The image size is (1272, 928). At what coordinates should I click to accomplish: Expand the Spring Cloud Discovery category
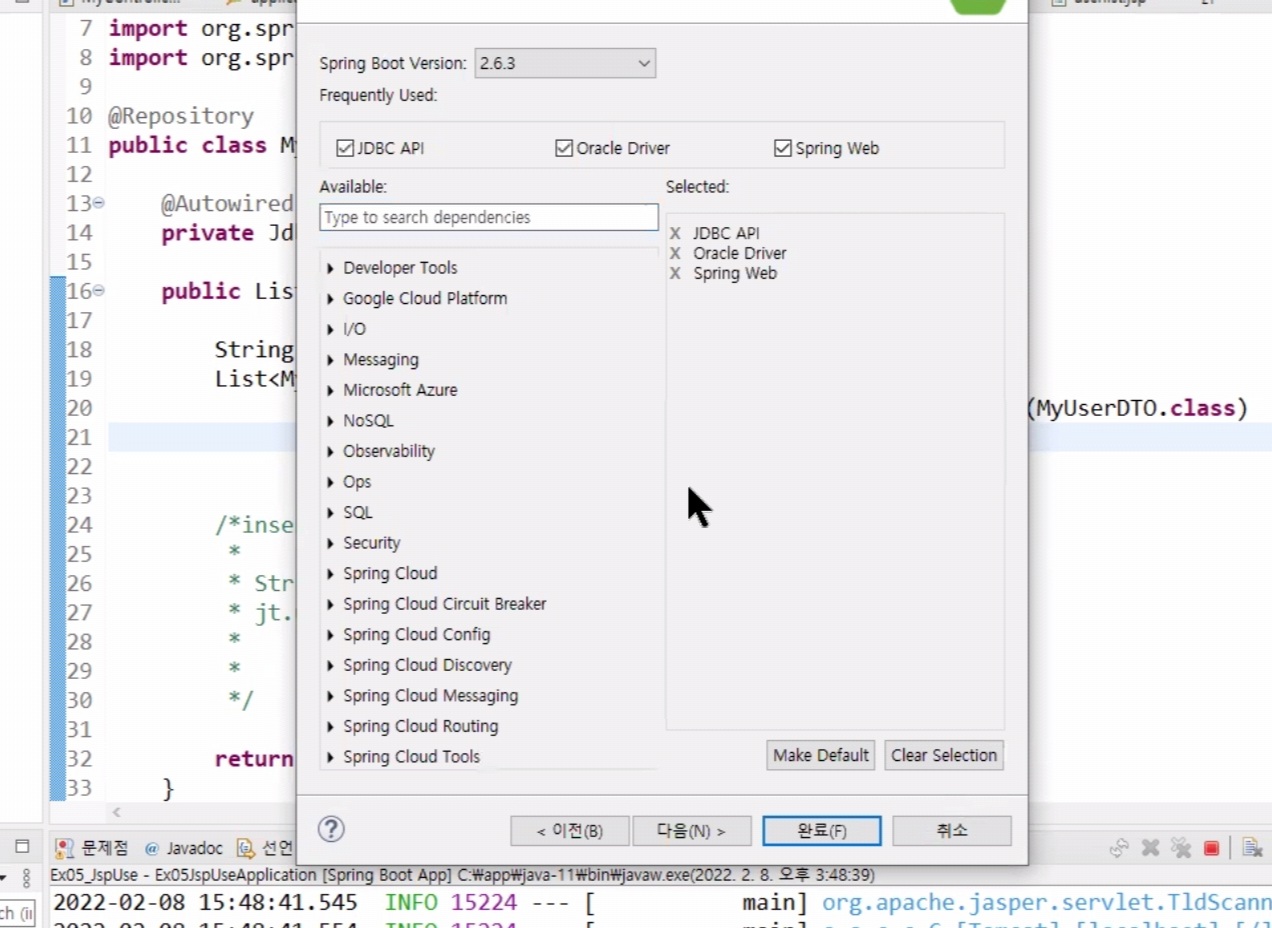point(330,665)
